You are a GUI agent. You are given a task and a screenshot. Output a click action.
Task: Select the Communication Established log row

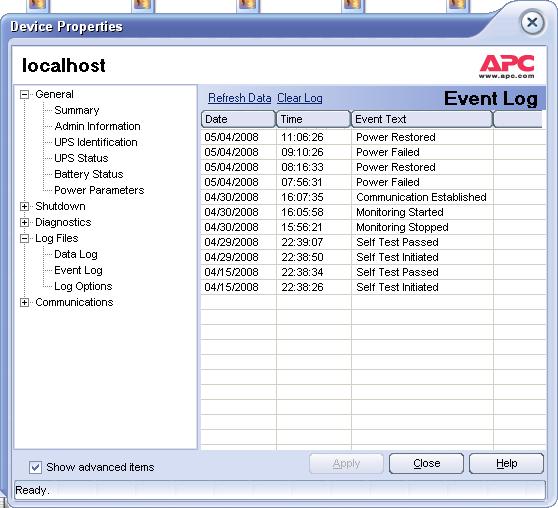(x=373, y=197)
